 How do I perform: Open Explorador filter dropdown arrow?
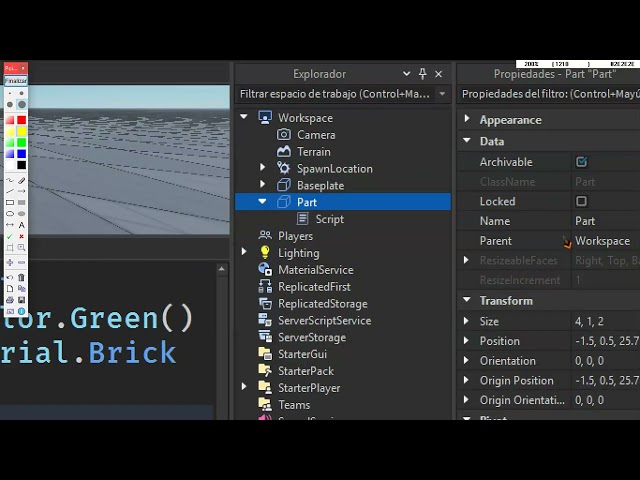pos(442,94)
